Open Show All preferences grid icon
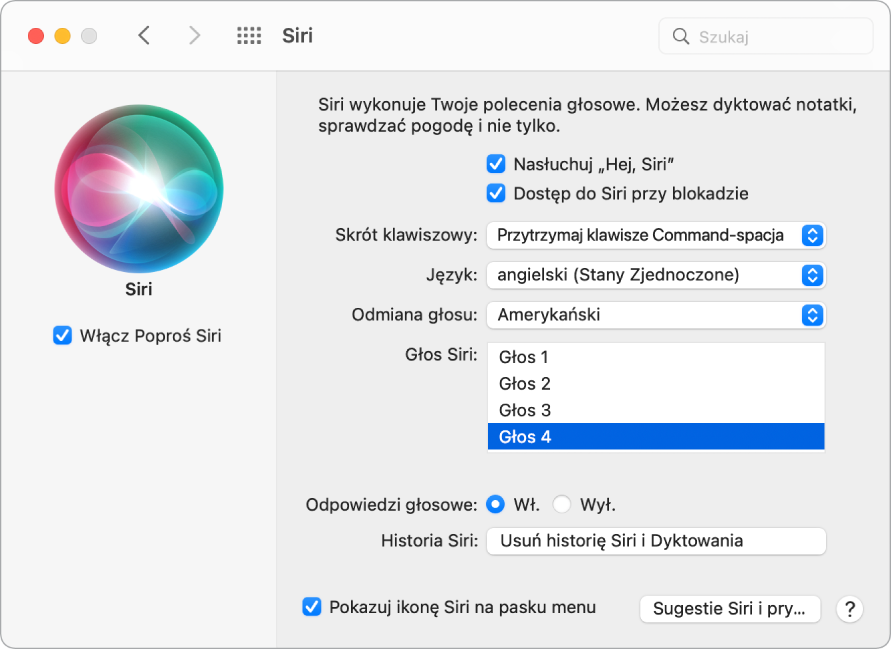The height and width of the screenshot is (649, 891). [x=248, y=34]
